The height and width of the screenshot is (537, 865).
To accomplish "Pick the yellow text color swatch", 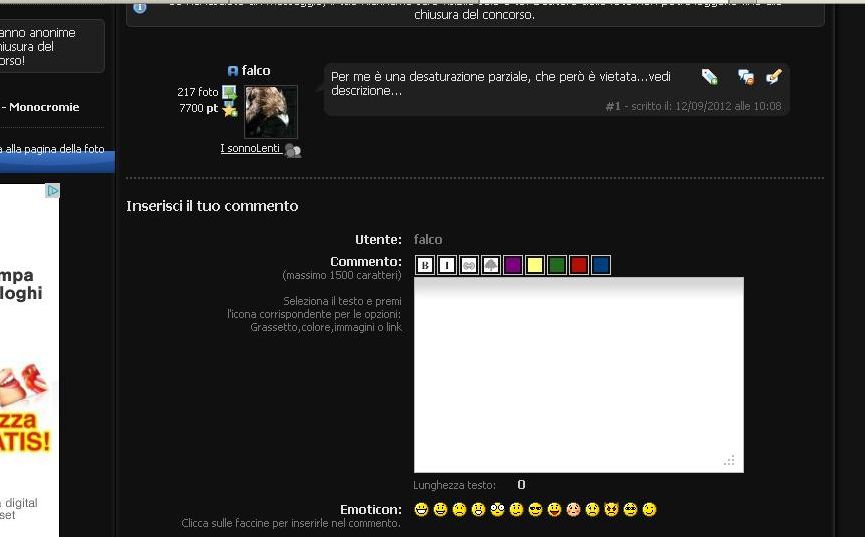I will click(535, 265).
